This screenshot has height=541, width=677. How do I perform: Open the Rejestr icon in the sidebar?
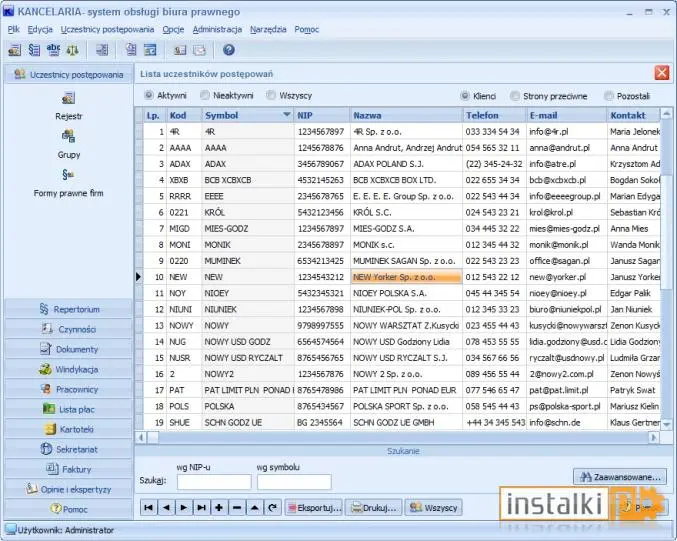point(68,98)
